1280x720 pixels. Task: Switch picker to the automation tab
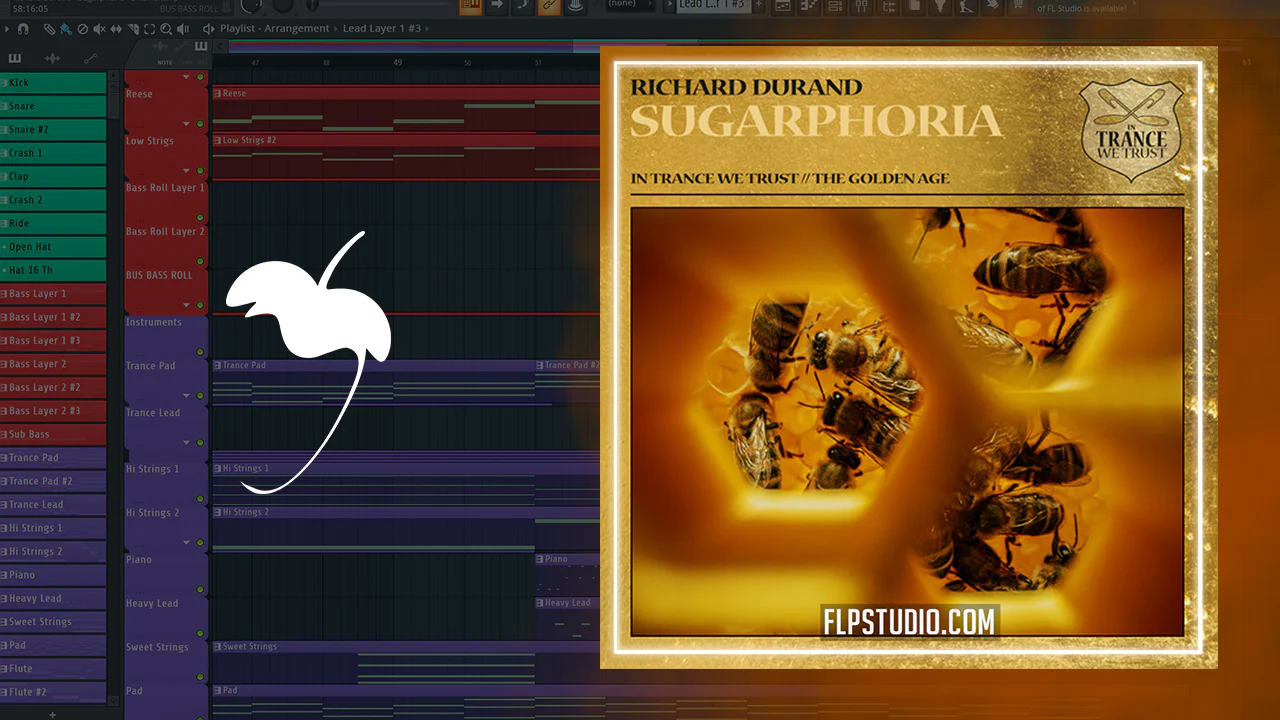tap(90, 59)
